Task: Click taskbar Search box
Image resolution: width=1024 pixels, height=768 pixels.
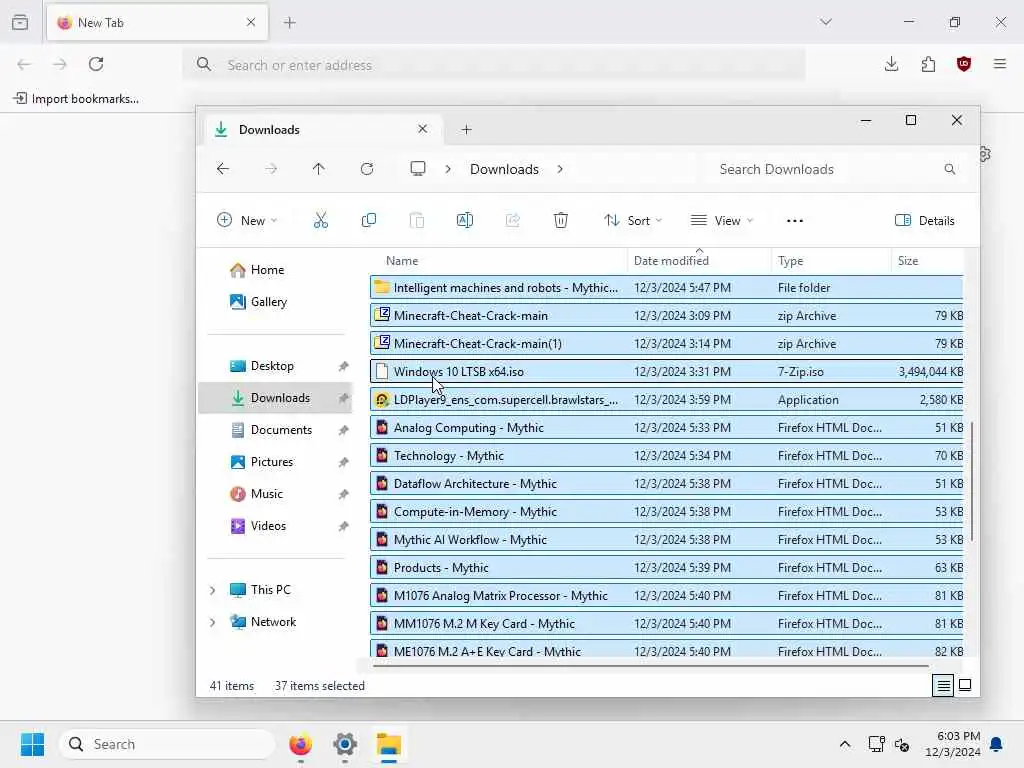Action: coord(167,744)
